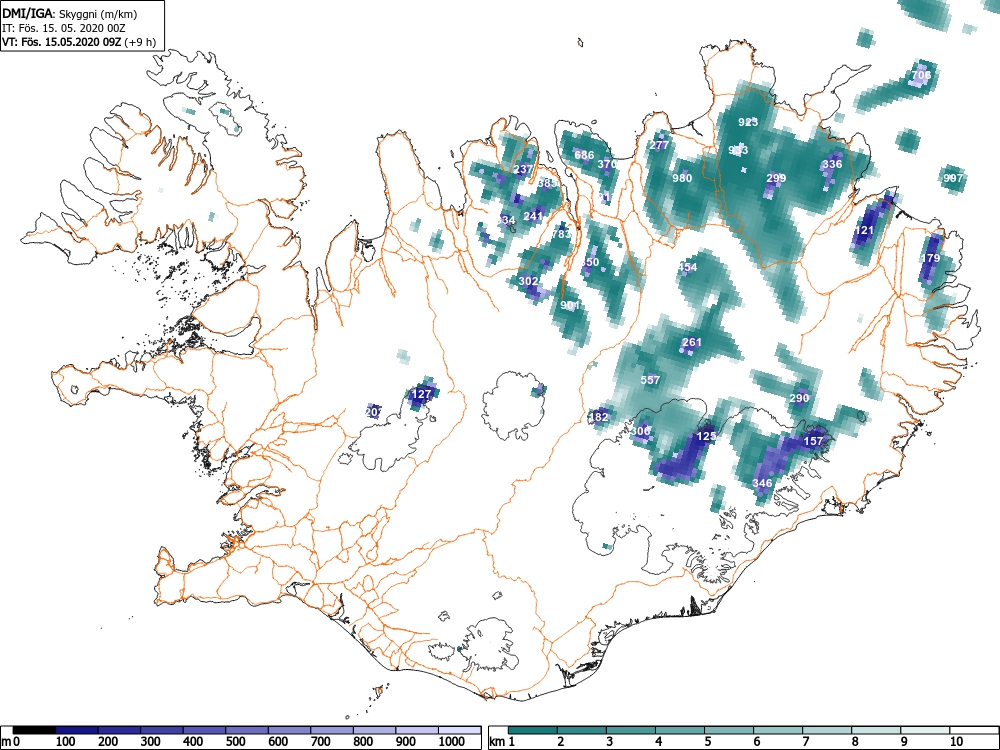The height and width of the screenshot is (750, 1000).
Task: Click the 980 visibility value on the map
Action: [682, 178]
